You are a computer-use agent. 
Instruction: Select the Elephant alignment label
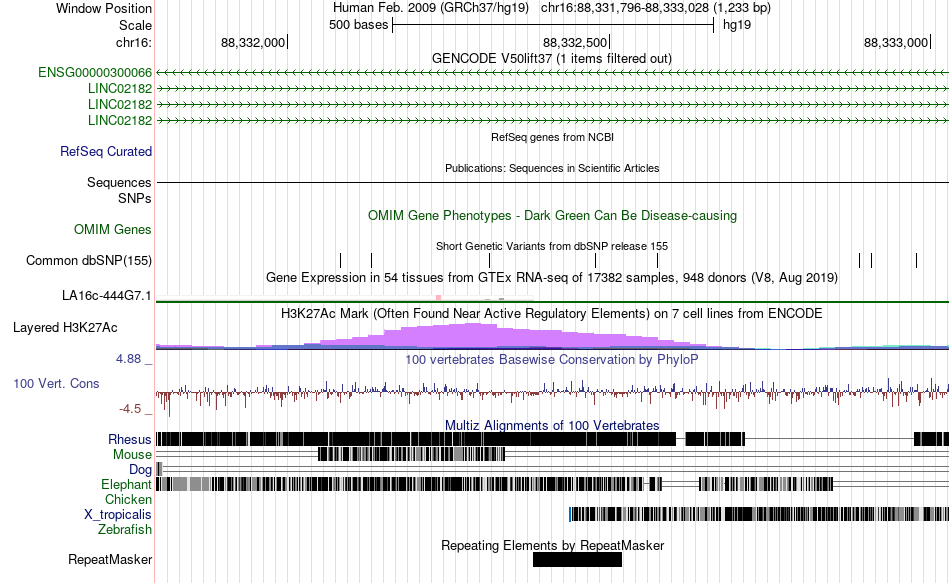126,485
